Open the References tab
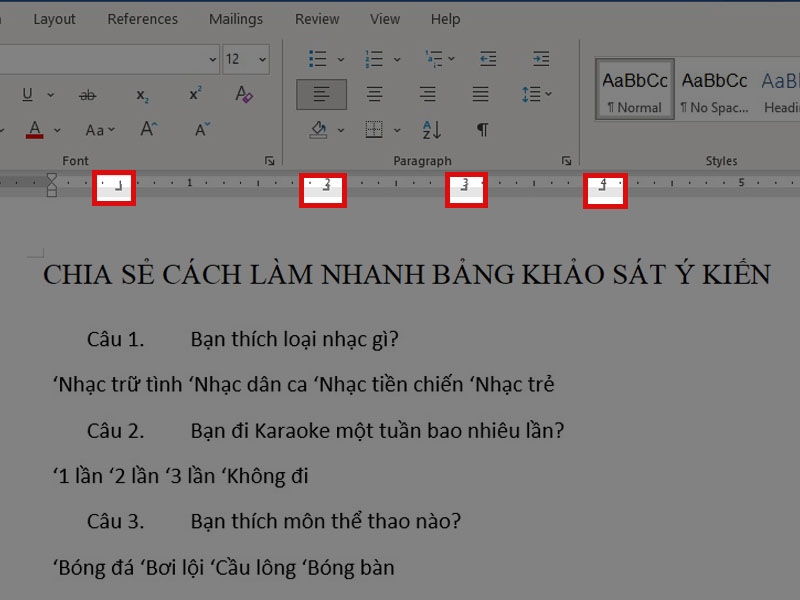The image size is (800, 600). coord(142,19)
